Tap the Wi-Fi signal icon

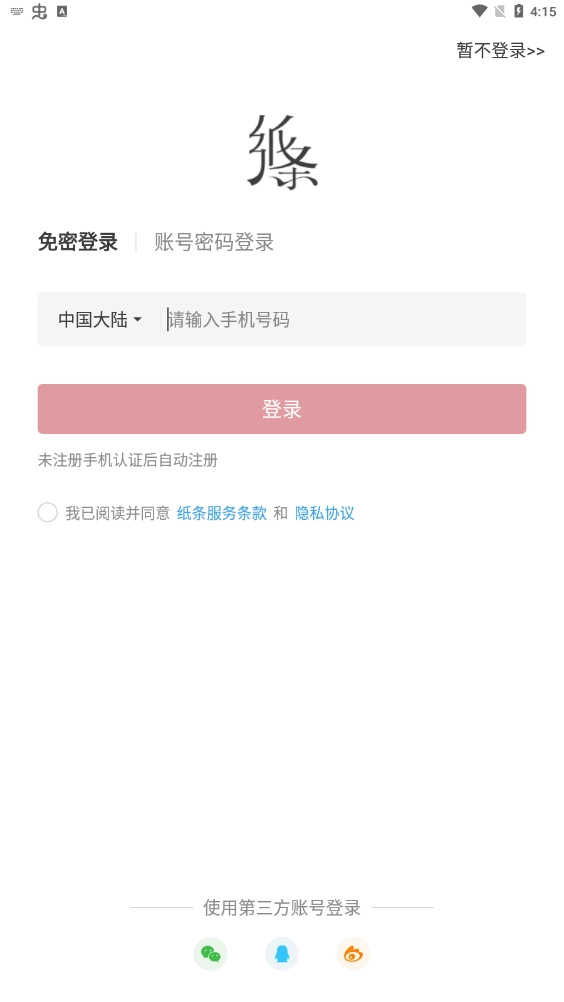point(479,11)
